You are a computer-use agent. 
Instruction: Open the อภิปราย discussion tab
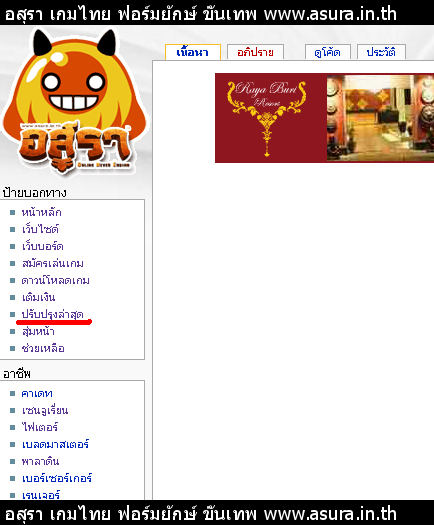tap(255, 52)
